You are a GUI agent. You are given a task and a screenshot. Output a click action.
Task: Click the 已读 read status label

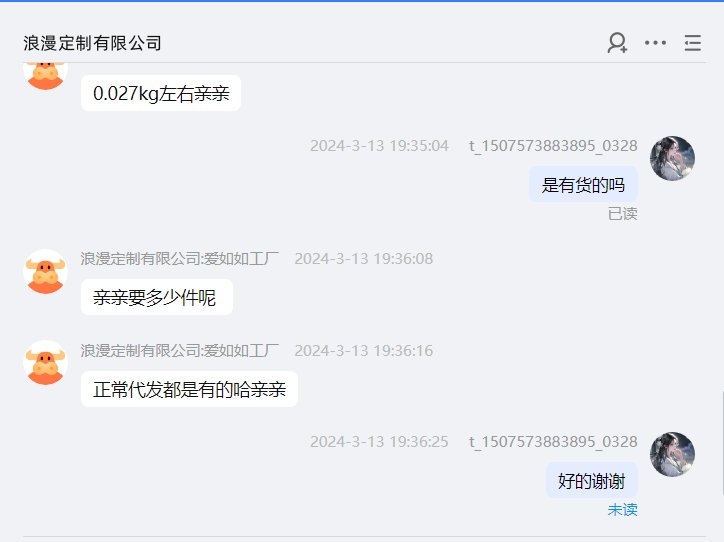pyautogui.click(x=622, y=214)
